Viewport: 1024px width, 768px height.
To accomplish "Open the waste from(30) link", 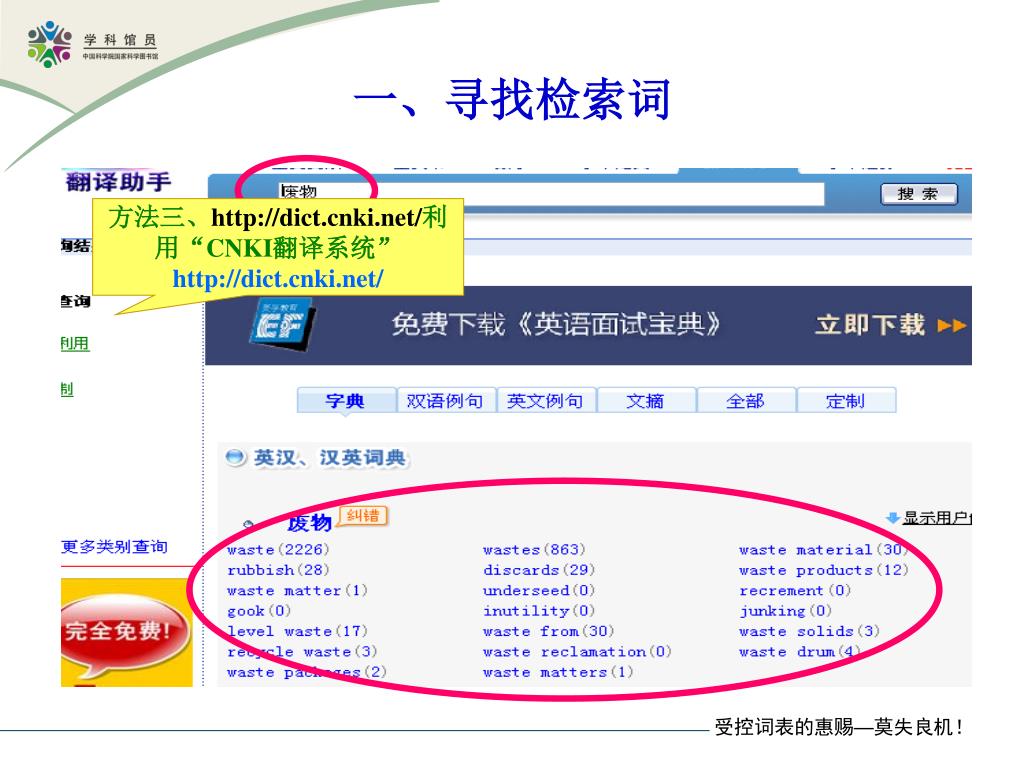I will coord(549,632).
